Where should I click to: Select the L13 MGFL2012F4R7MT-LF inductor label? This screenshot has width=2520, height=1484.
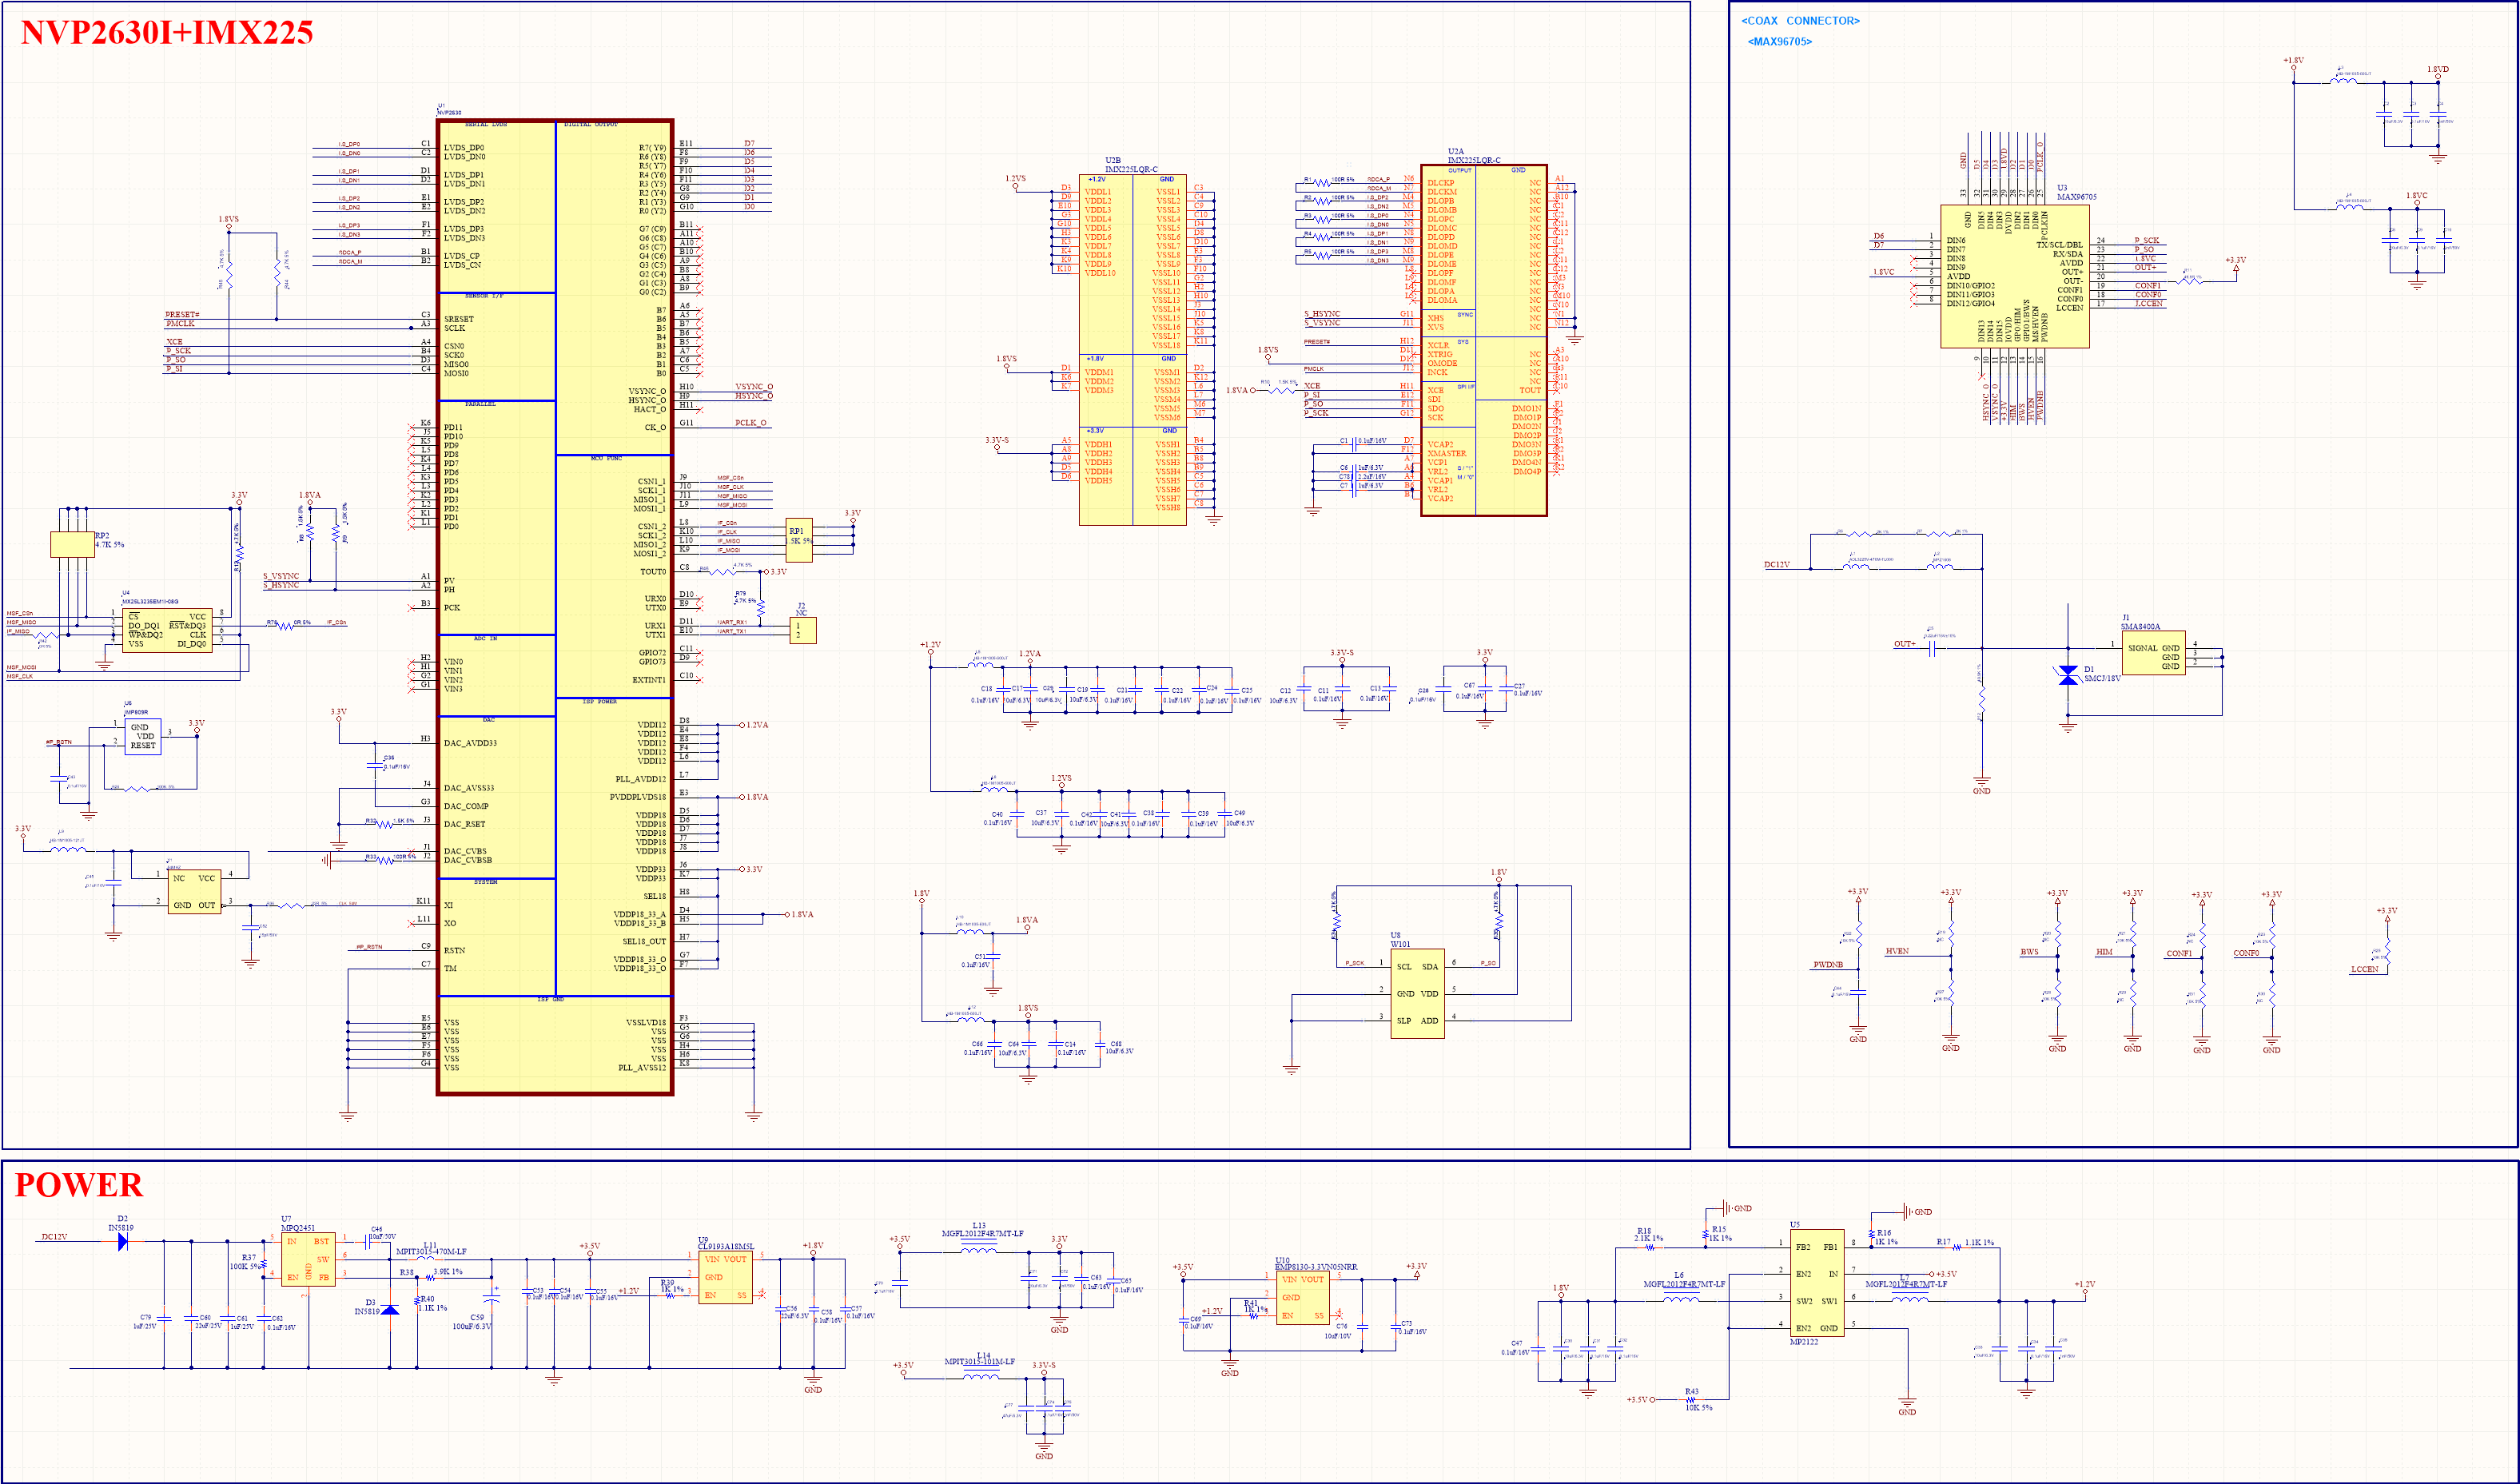(982, 1230)
